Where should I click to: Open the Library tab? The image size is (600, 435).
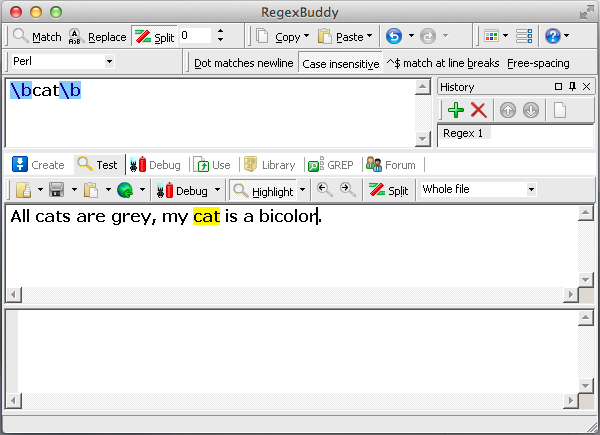pyautogui.click(x=270, y=165)
